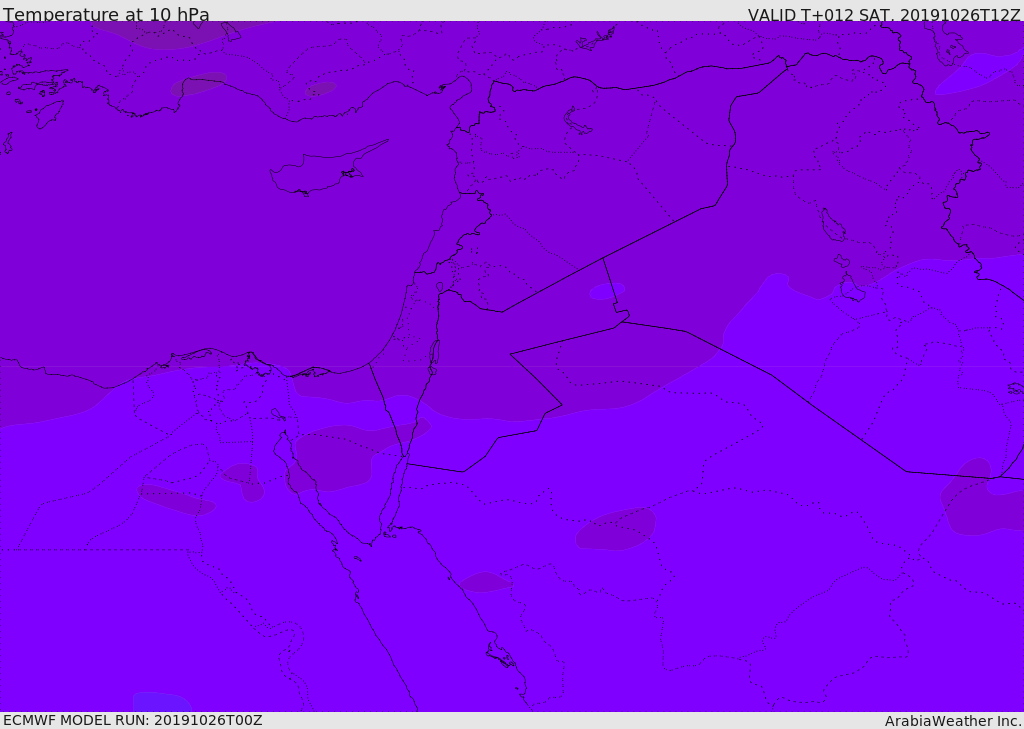Click the island of Cyprus on map
Viewport: 1024px width, 729px height.
327,169
